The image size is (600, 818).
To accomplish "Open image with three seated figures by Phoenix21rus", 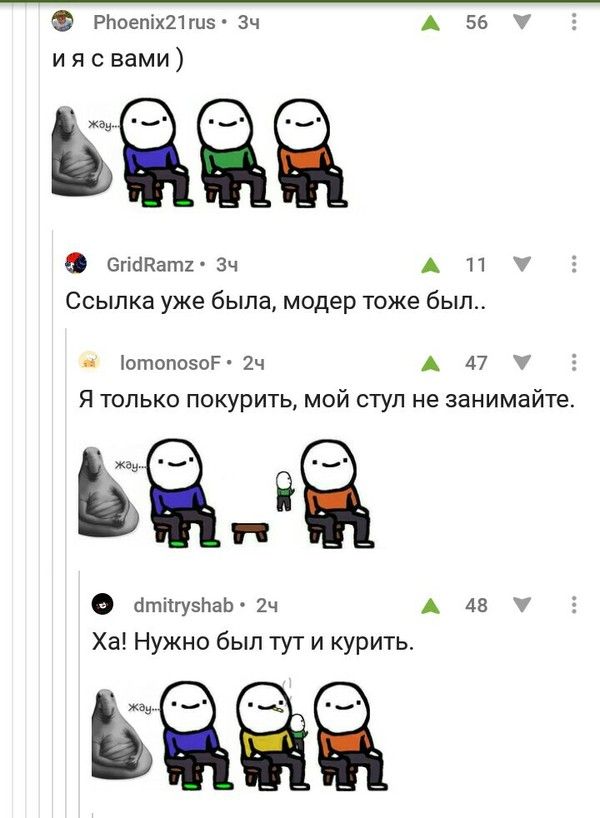I will [x=200, y=153].
